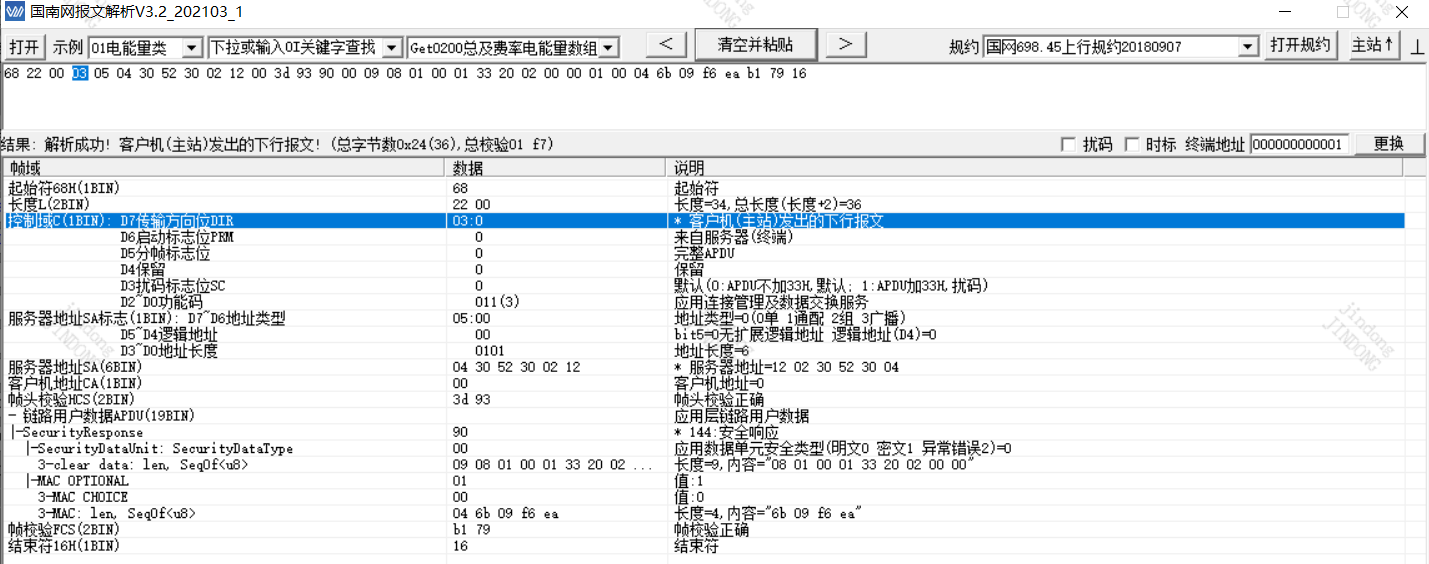1429x564 pixels.
Task: Click data cell '04 6b 09 f6 ea'
Action: click(x=505, y=513)
